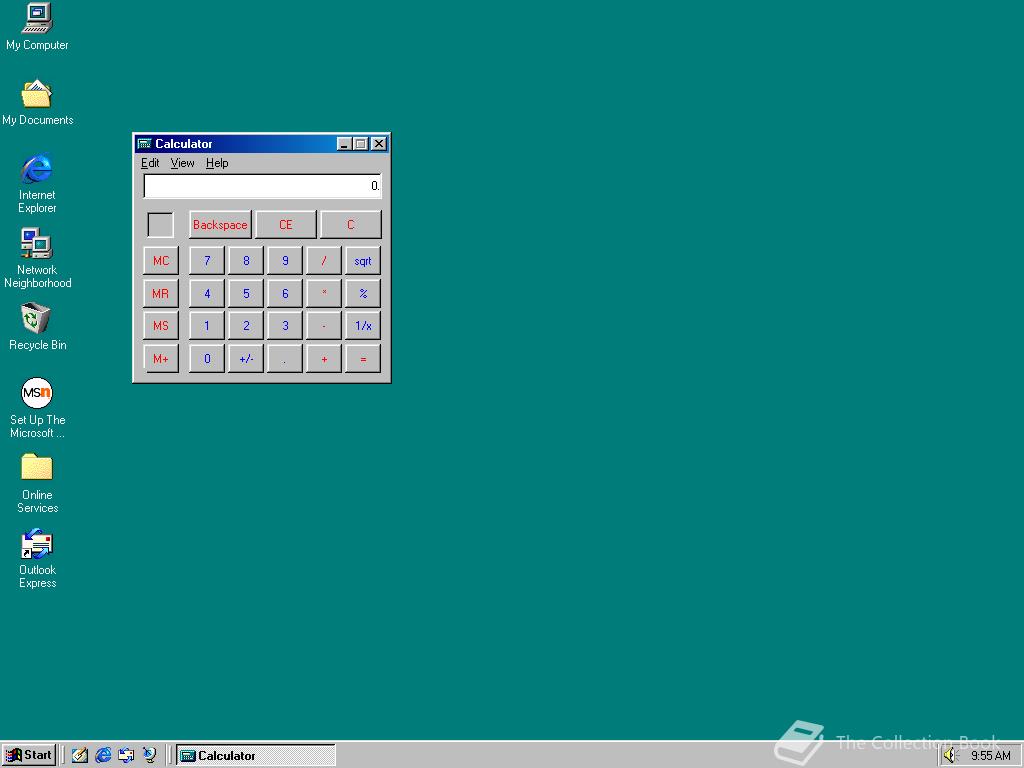
Task: Click the empty memory indicator box
Action: click(x=161, y=225)
